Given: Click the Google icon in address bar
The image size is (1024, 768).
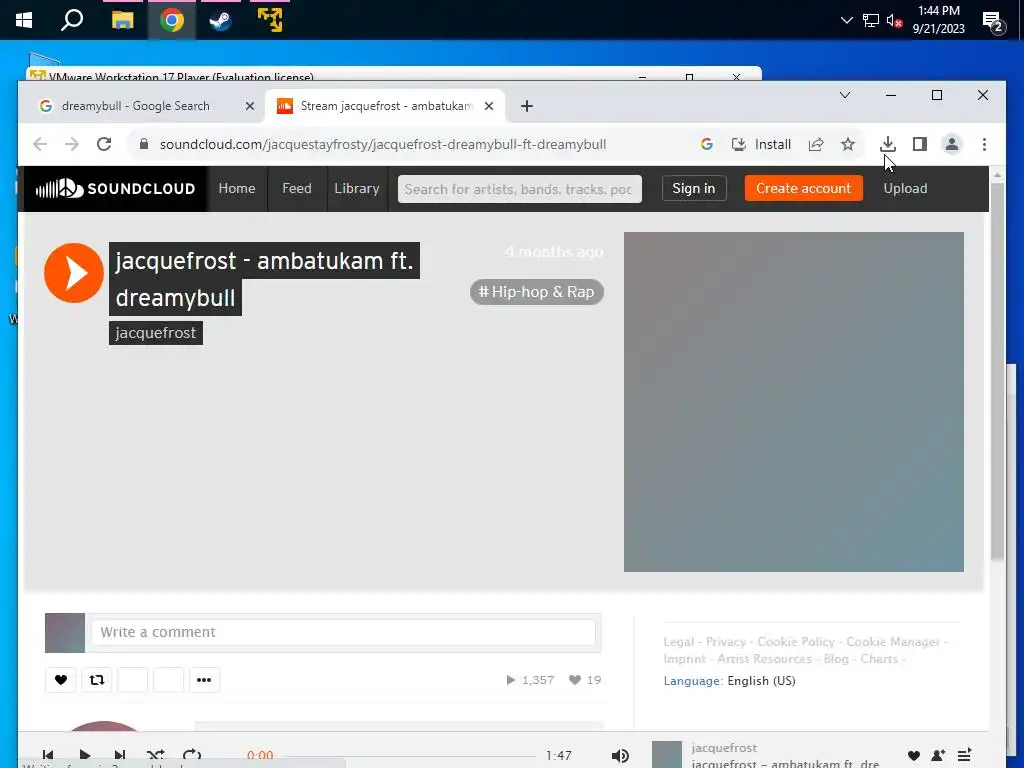Looking at the screenshot, I should coord(707,144).
